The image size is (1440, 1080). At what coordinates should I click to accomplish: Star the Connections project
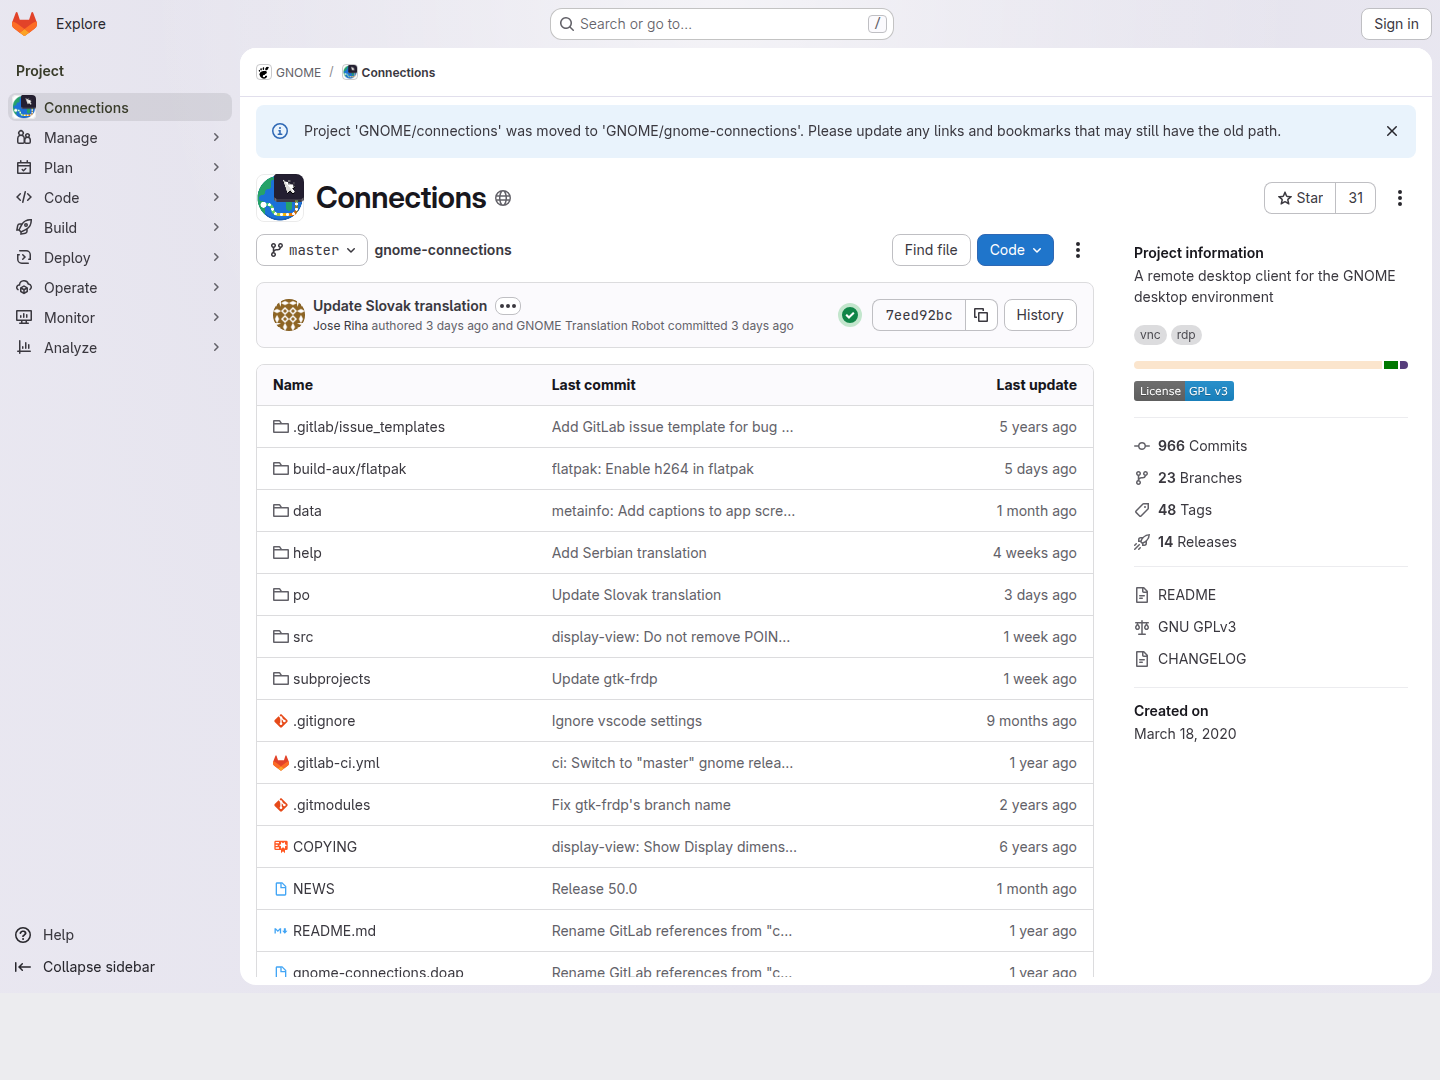click(1300, 198)
